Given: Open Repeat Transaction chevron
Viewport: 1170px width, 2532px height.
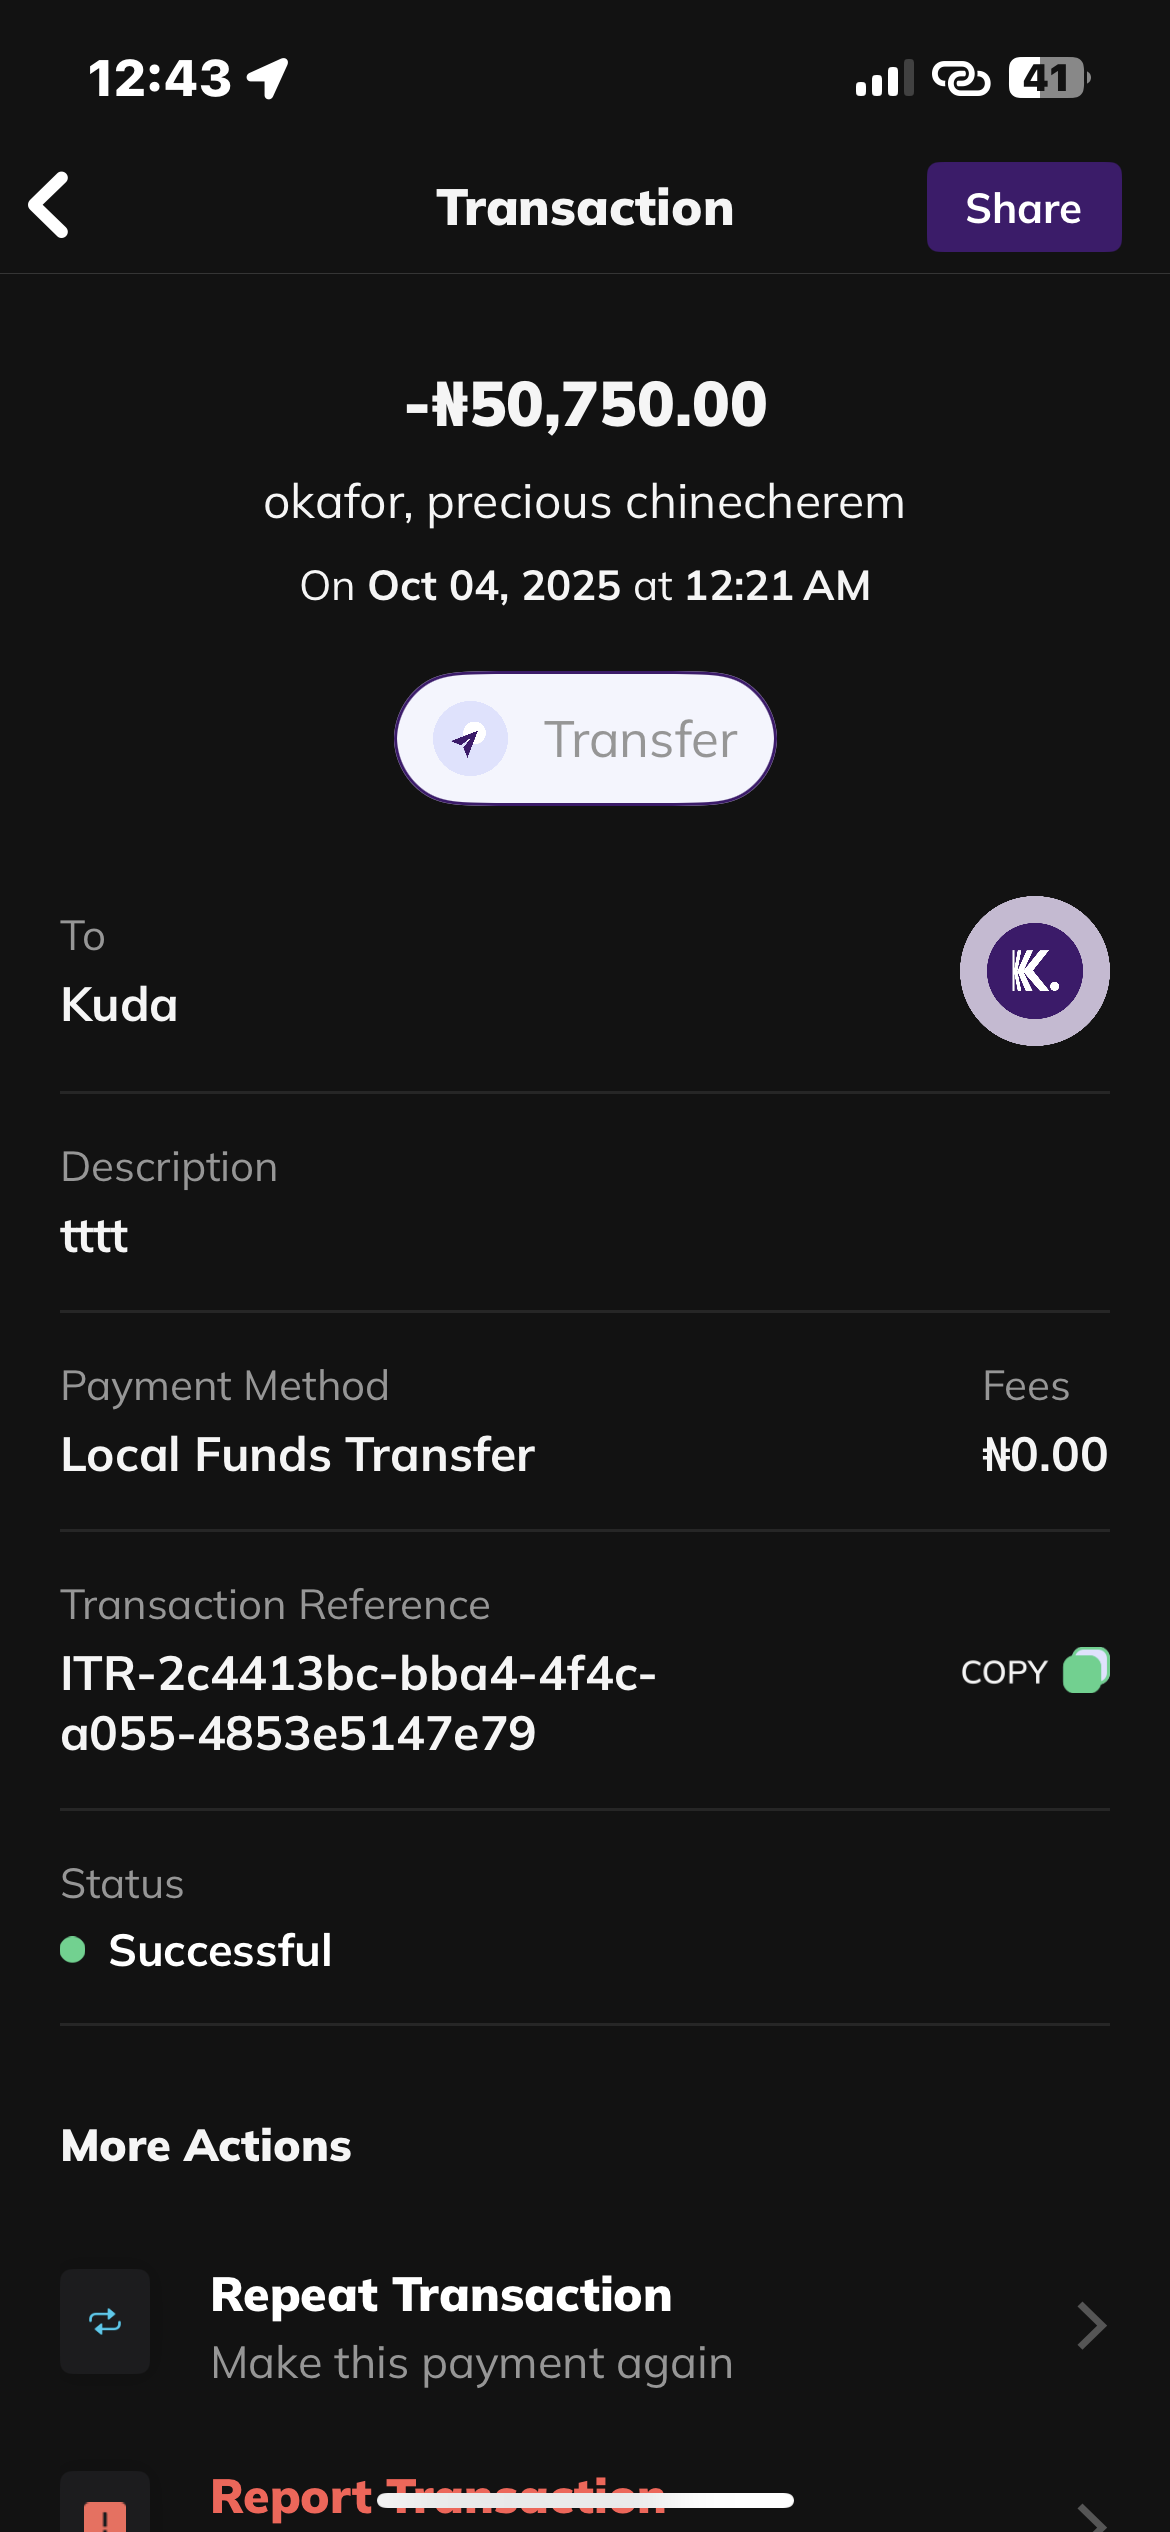Looking at the screenshot, I should point(1091,2325).
